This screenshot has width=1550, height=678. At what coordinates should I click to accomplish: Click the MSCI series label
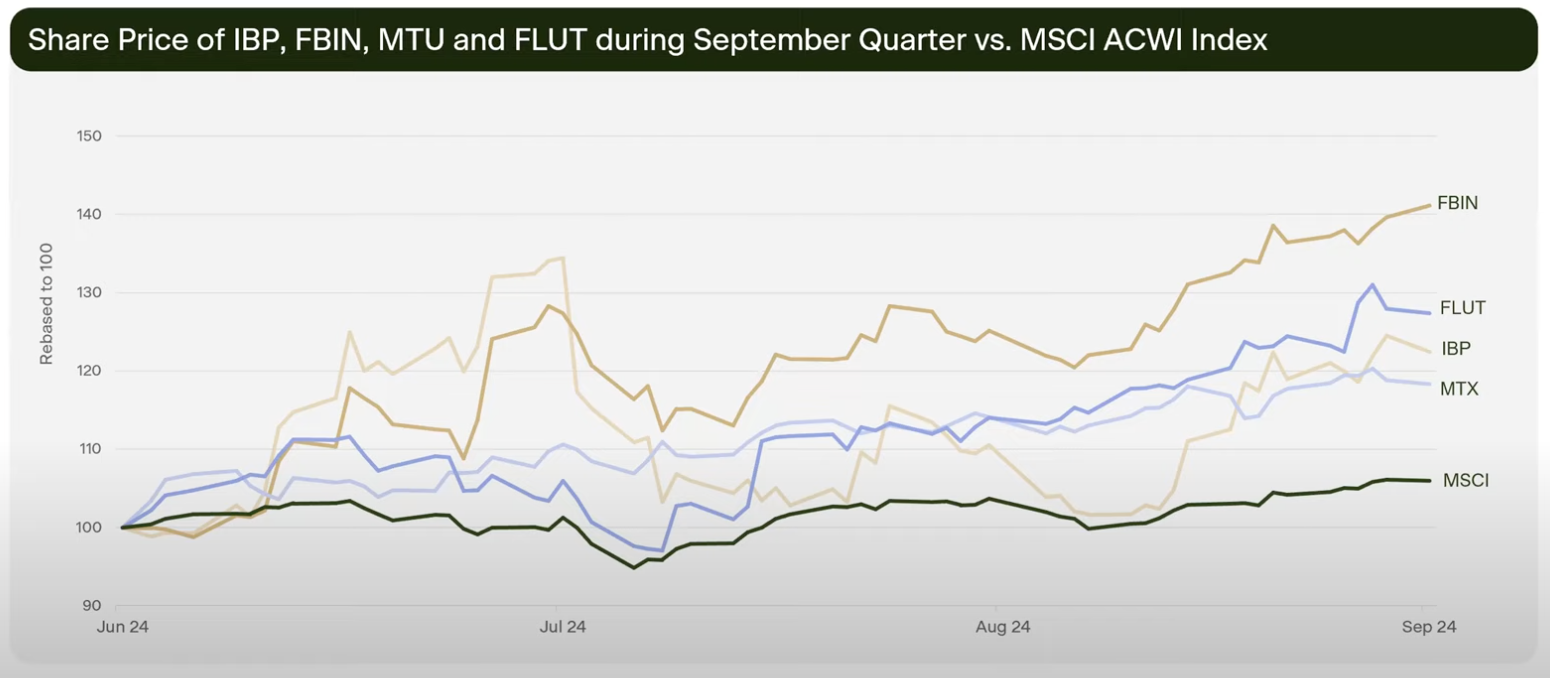[1465, 481]
